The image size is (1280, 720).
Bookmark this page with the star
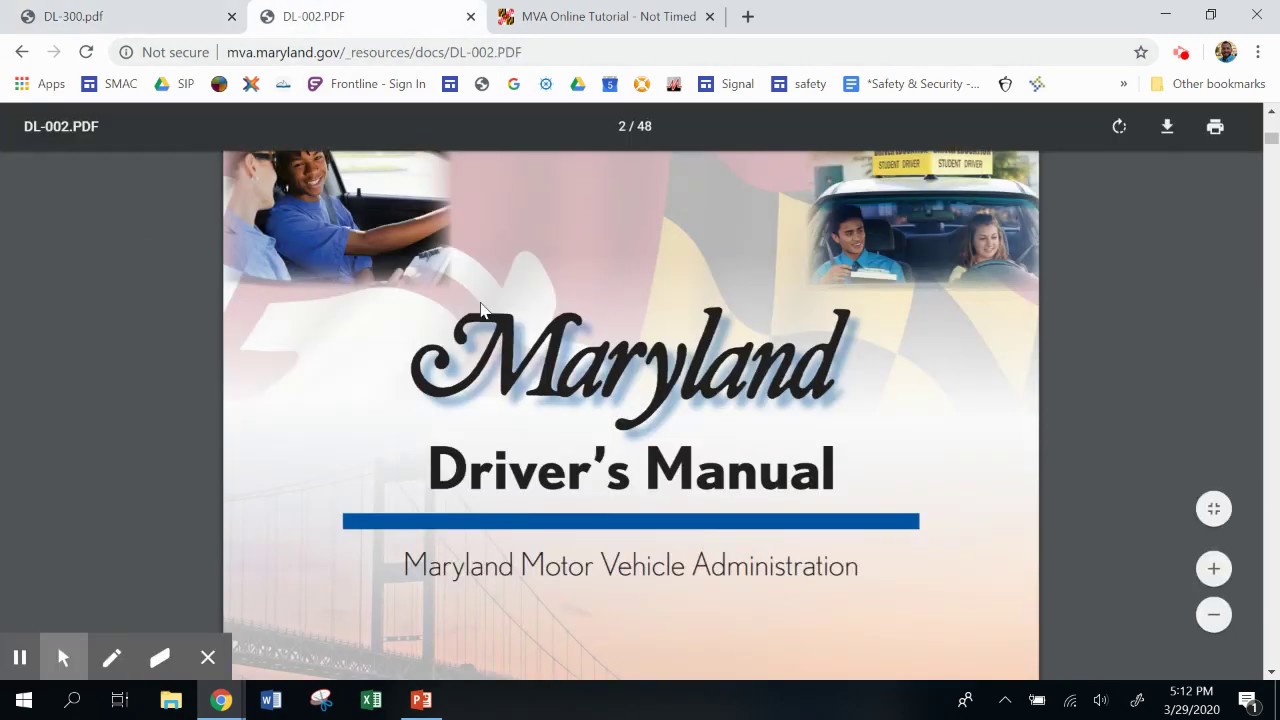coord(1141,52)
